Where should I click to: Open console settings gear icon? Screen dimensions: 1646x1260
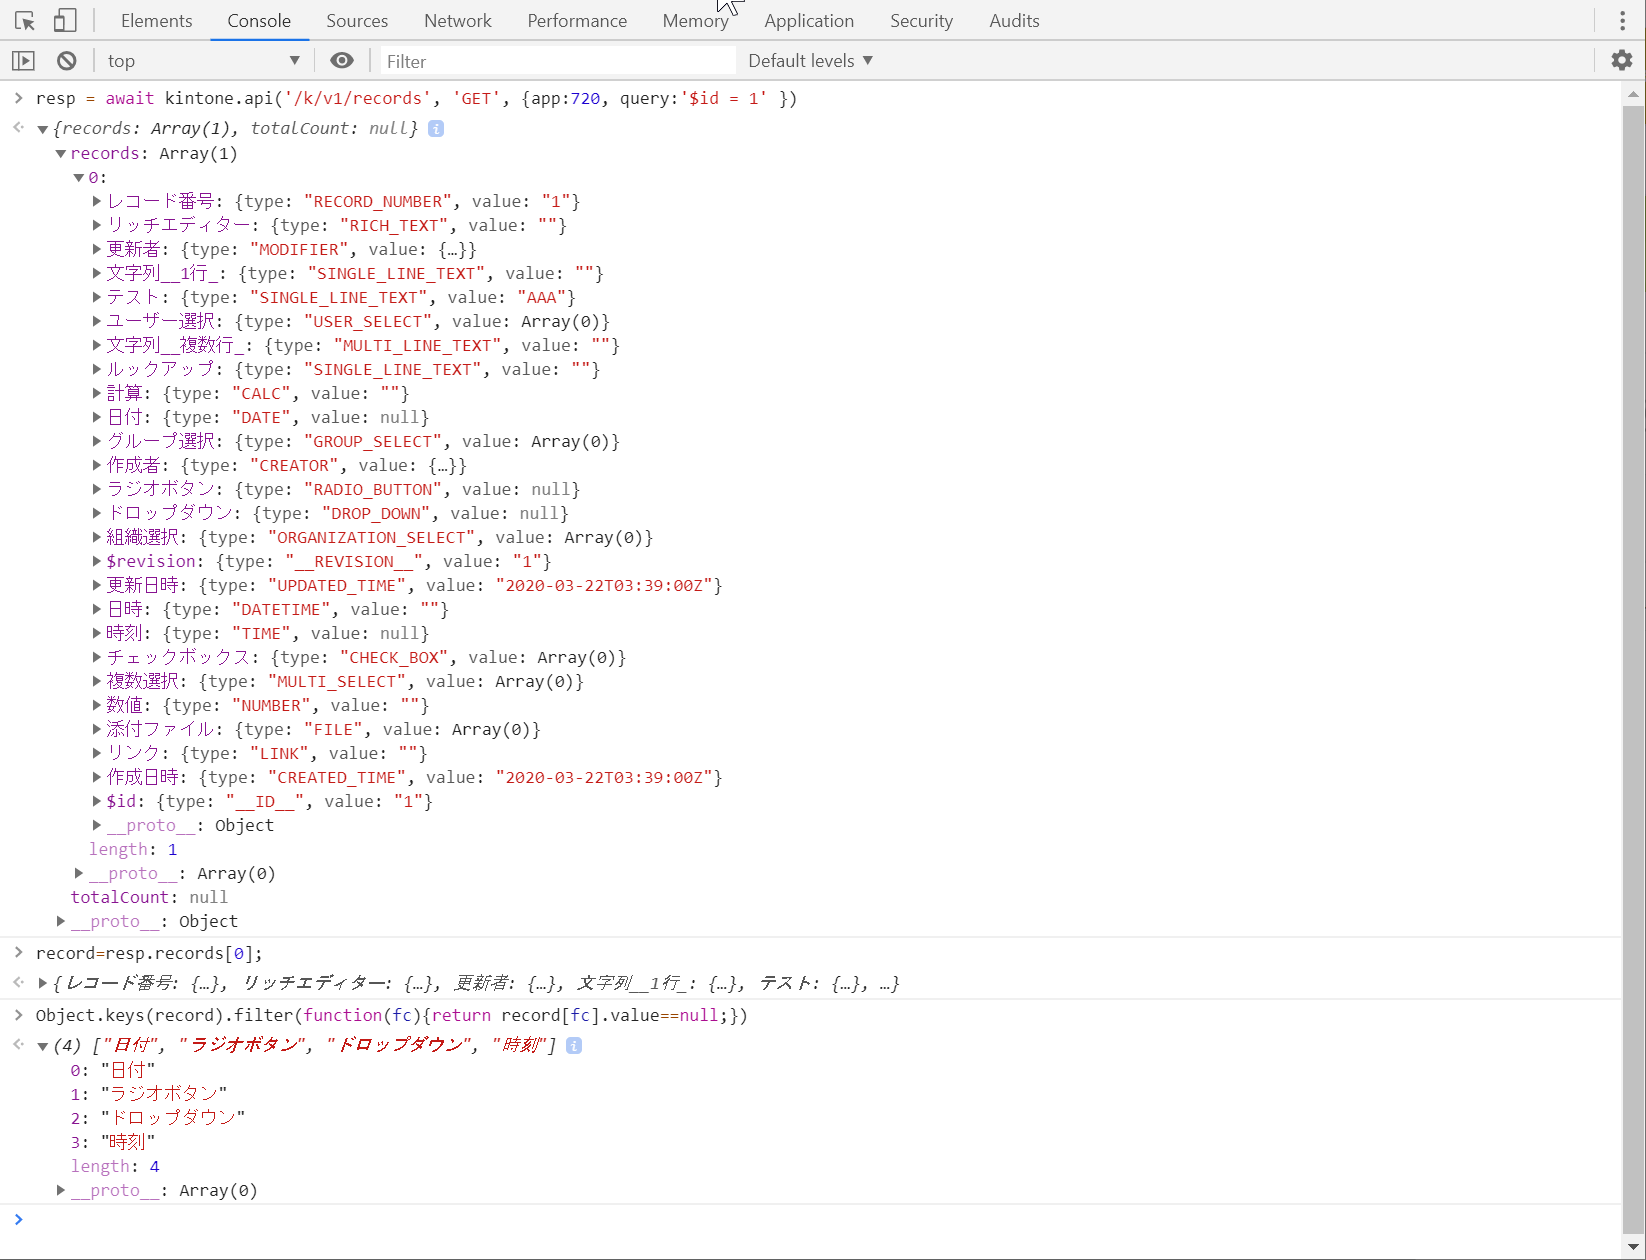point(1622,60)
